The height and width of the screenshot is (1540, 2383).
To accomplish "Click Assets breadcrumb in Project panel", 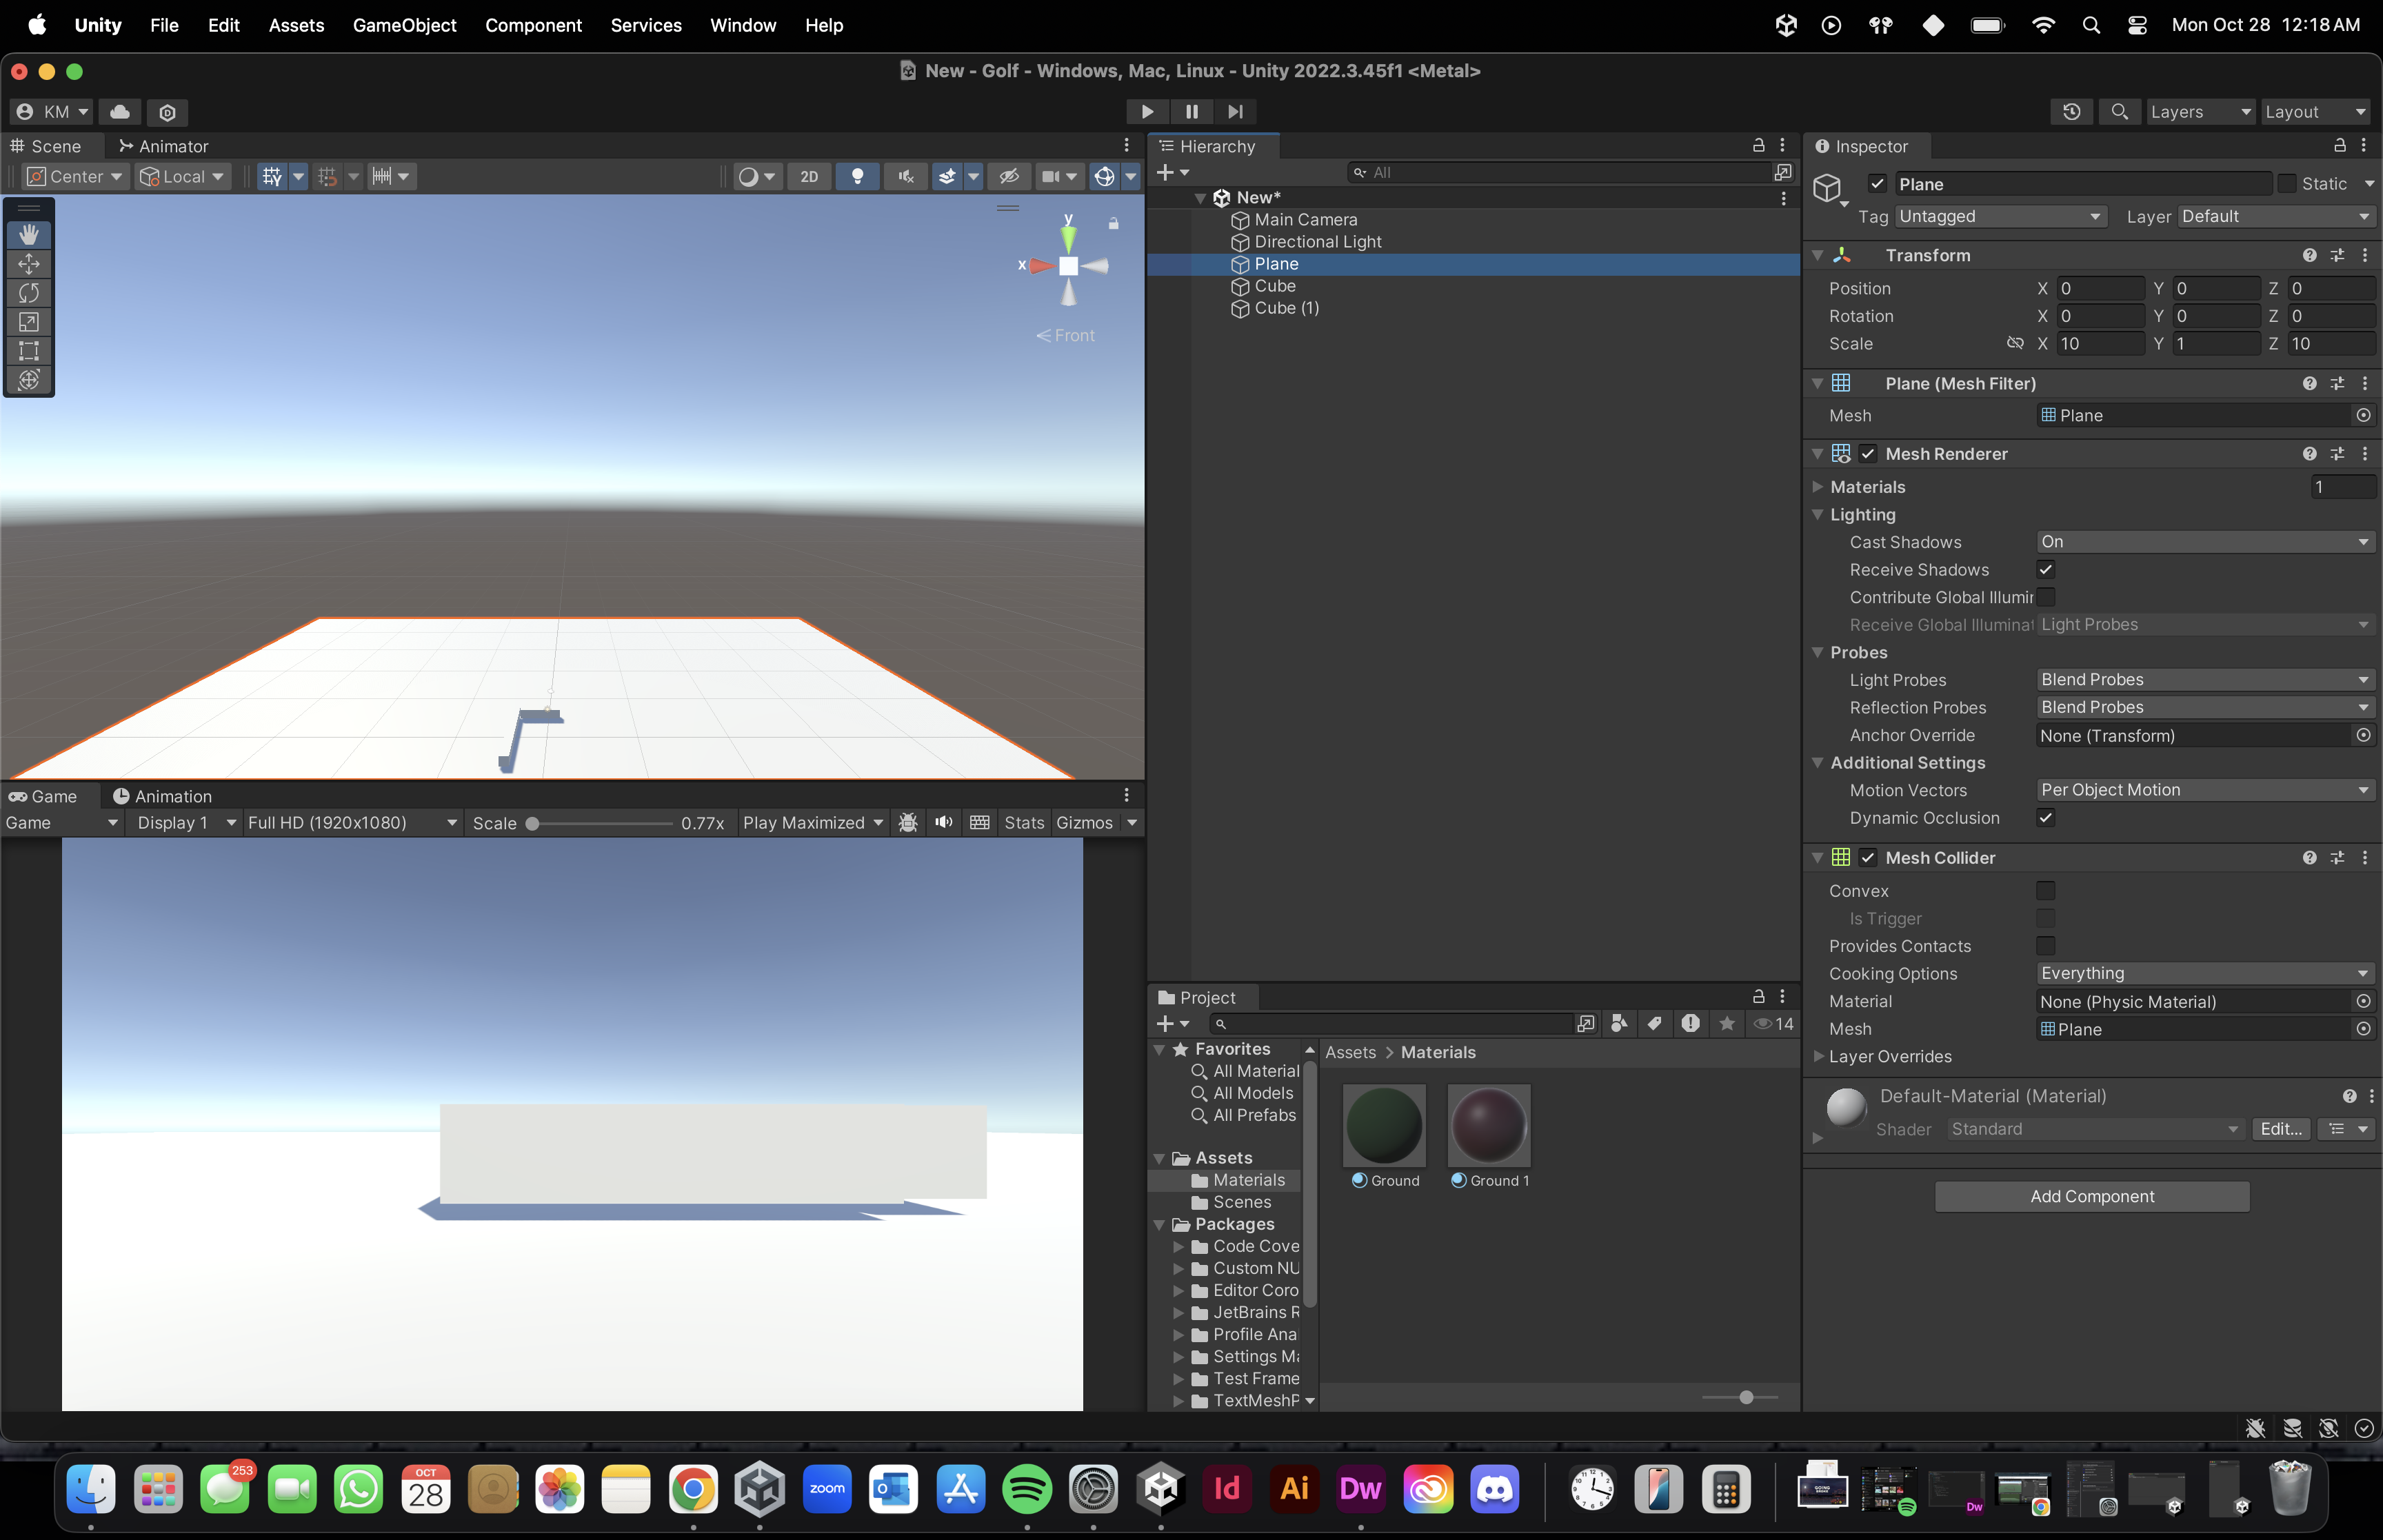I will (x=1350, y=1052).
